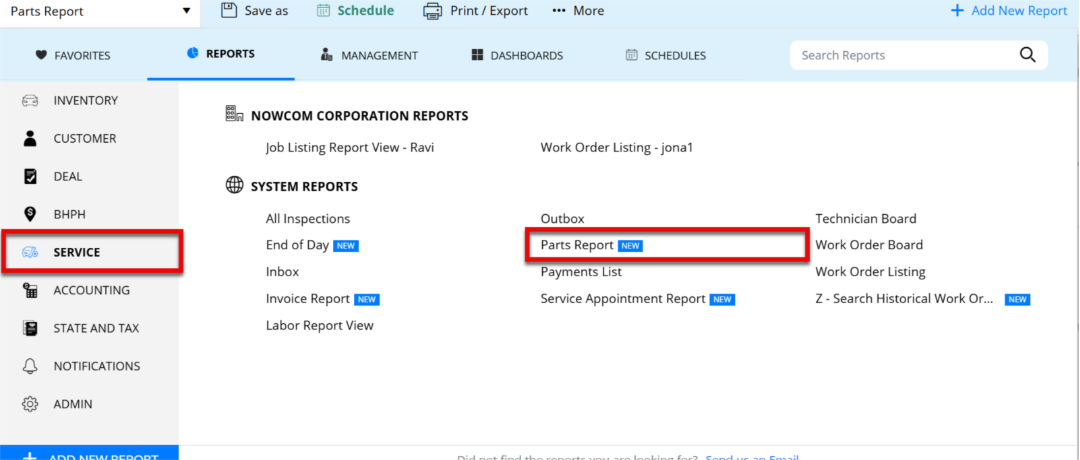Click the Admin gear icon
This screenshot has height=460, width=1080.
[30, 404]
